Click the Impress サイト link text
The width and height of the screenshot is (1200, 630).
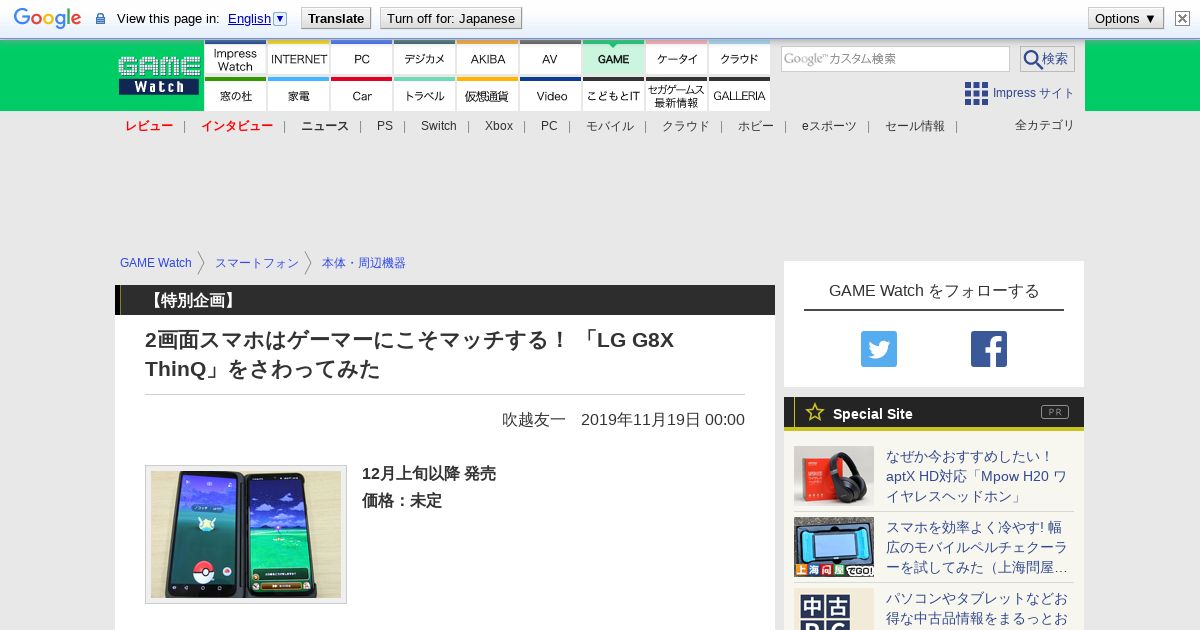pyautogui.click(x=1034, y=93)
